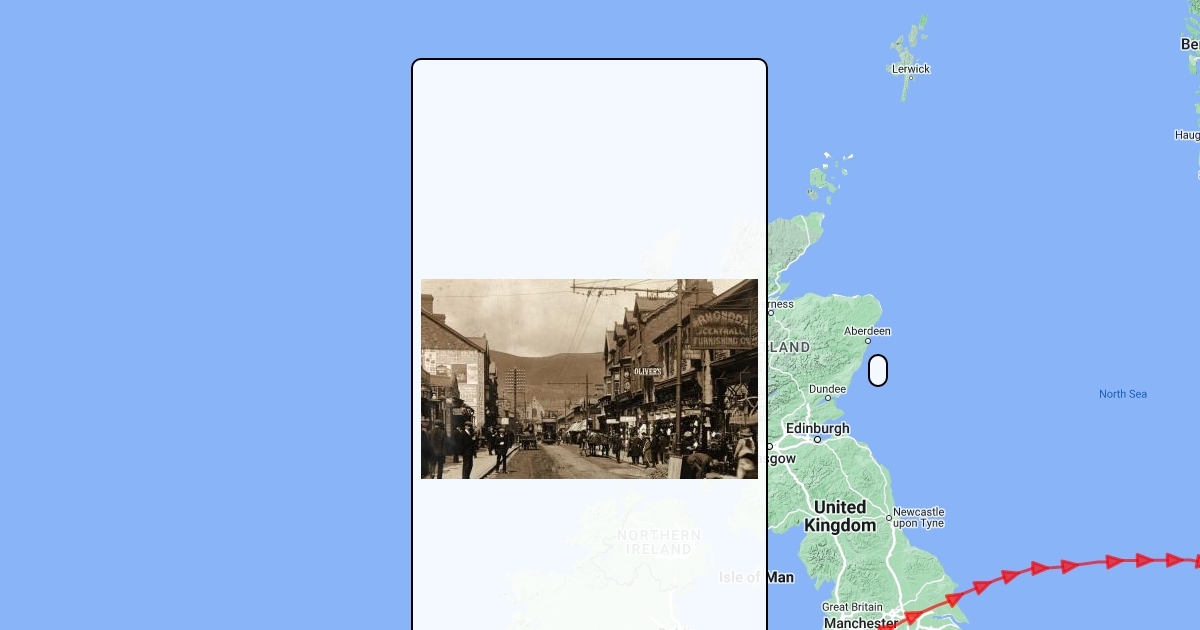Click the Edinburgh city label
The image size is (1200, 630).
818,428
